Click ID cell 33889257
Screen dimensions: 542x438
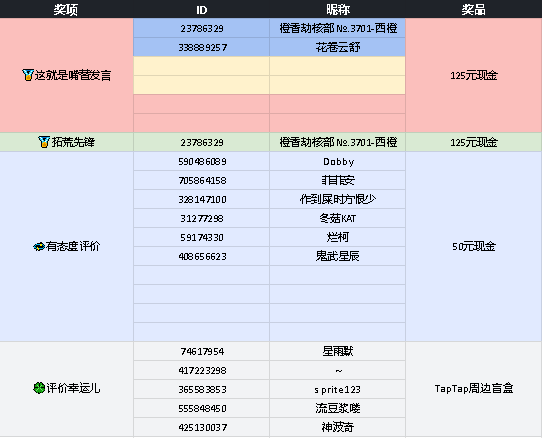[202, 47]
